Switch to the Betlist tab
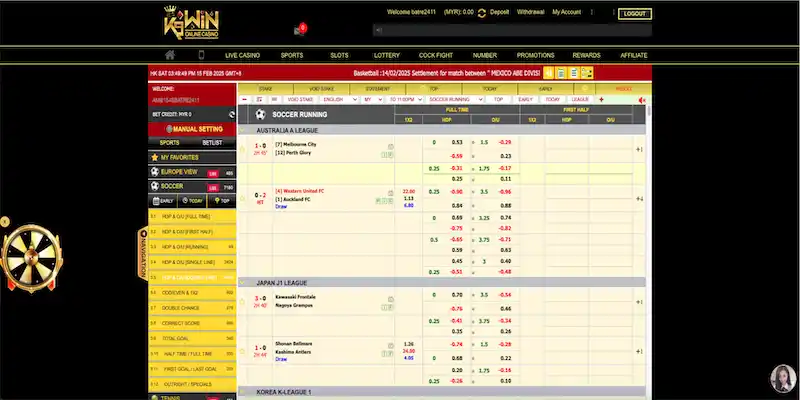 212,143
